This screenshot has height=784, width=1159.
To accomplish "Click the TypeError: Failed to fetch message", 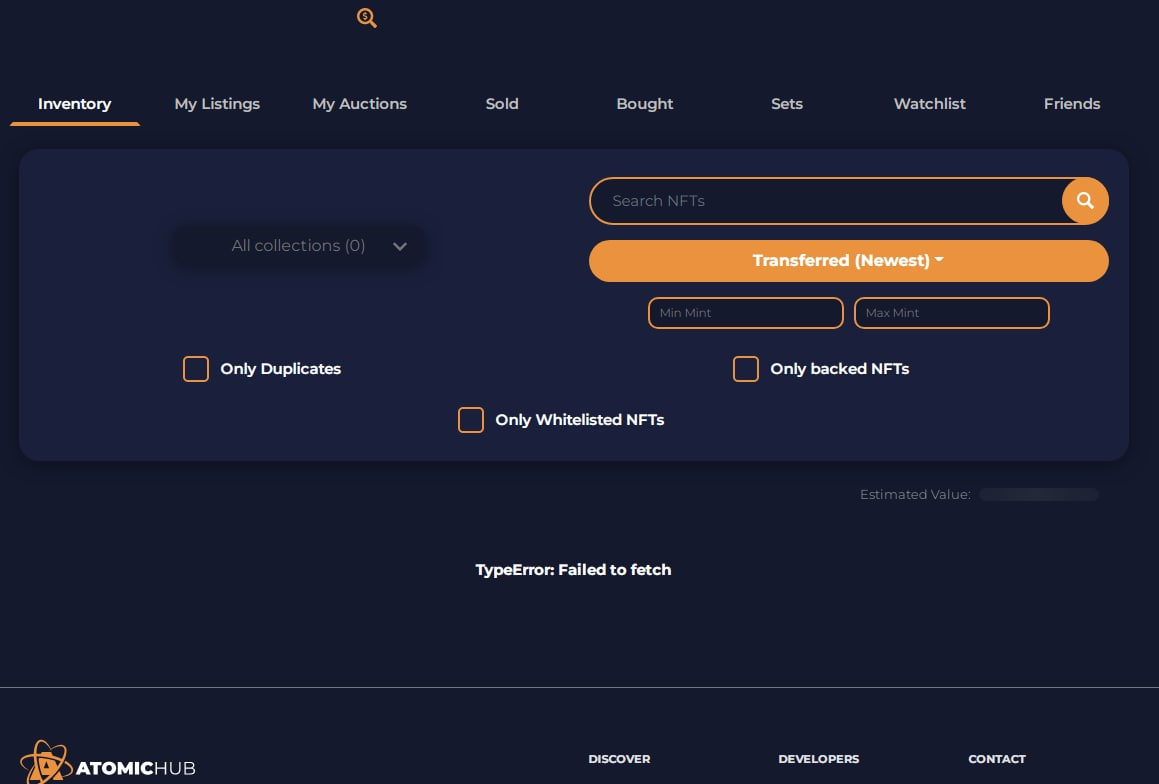I will 573,570.
